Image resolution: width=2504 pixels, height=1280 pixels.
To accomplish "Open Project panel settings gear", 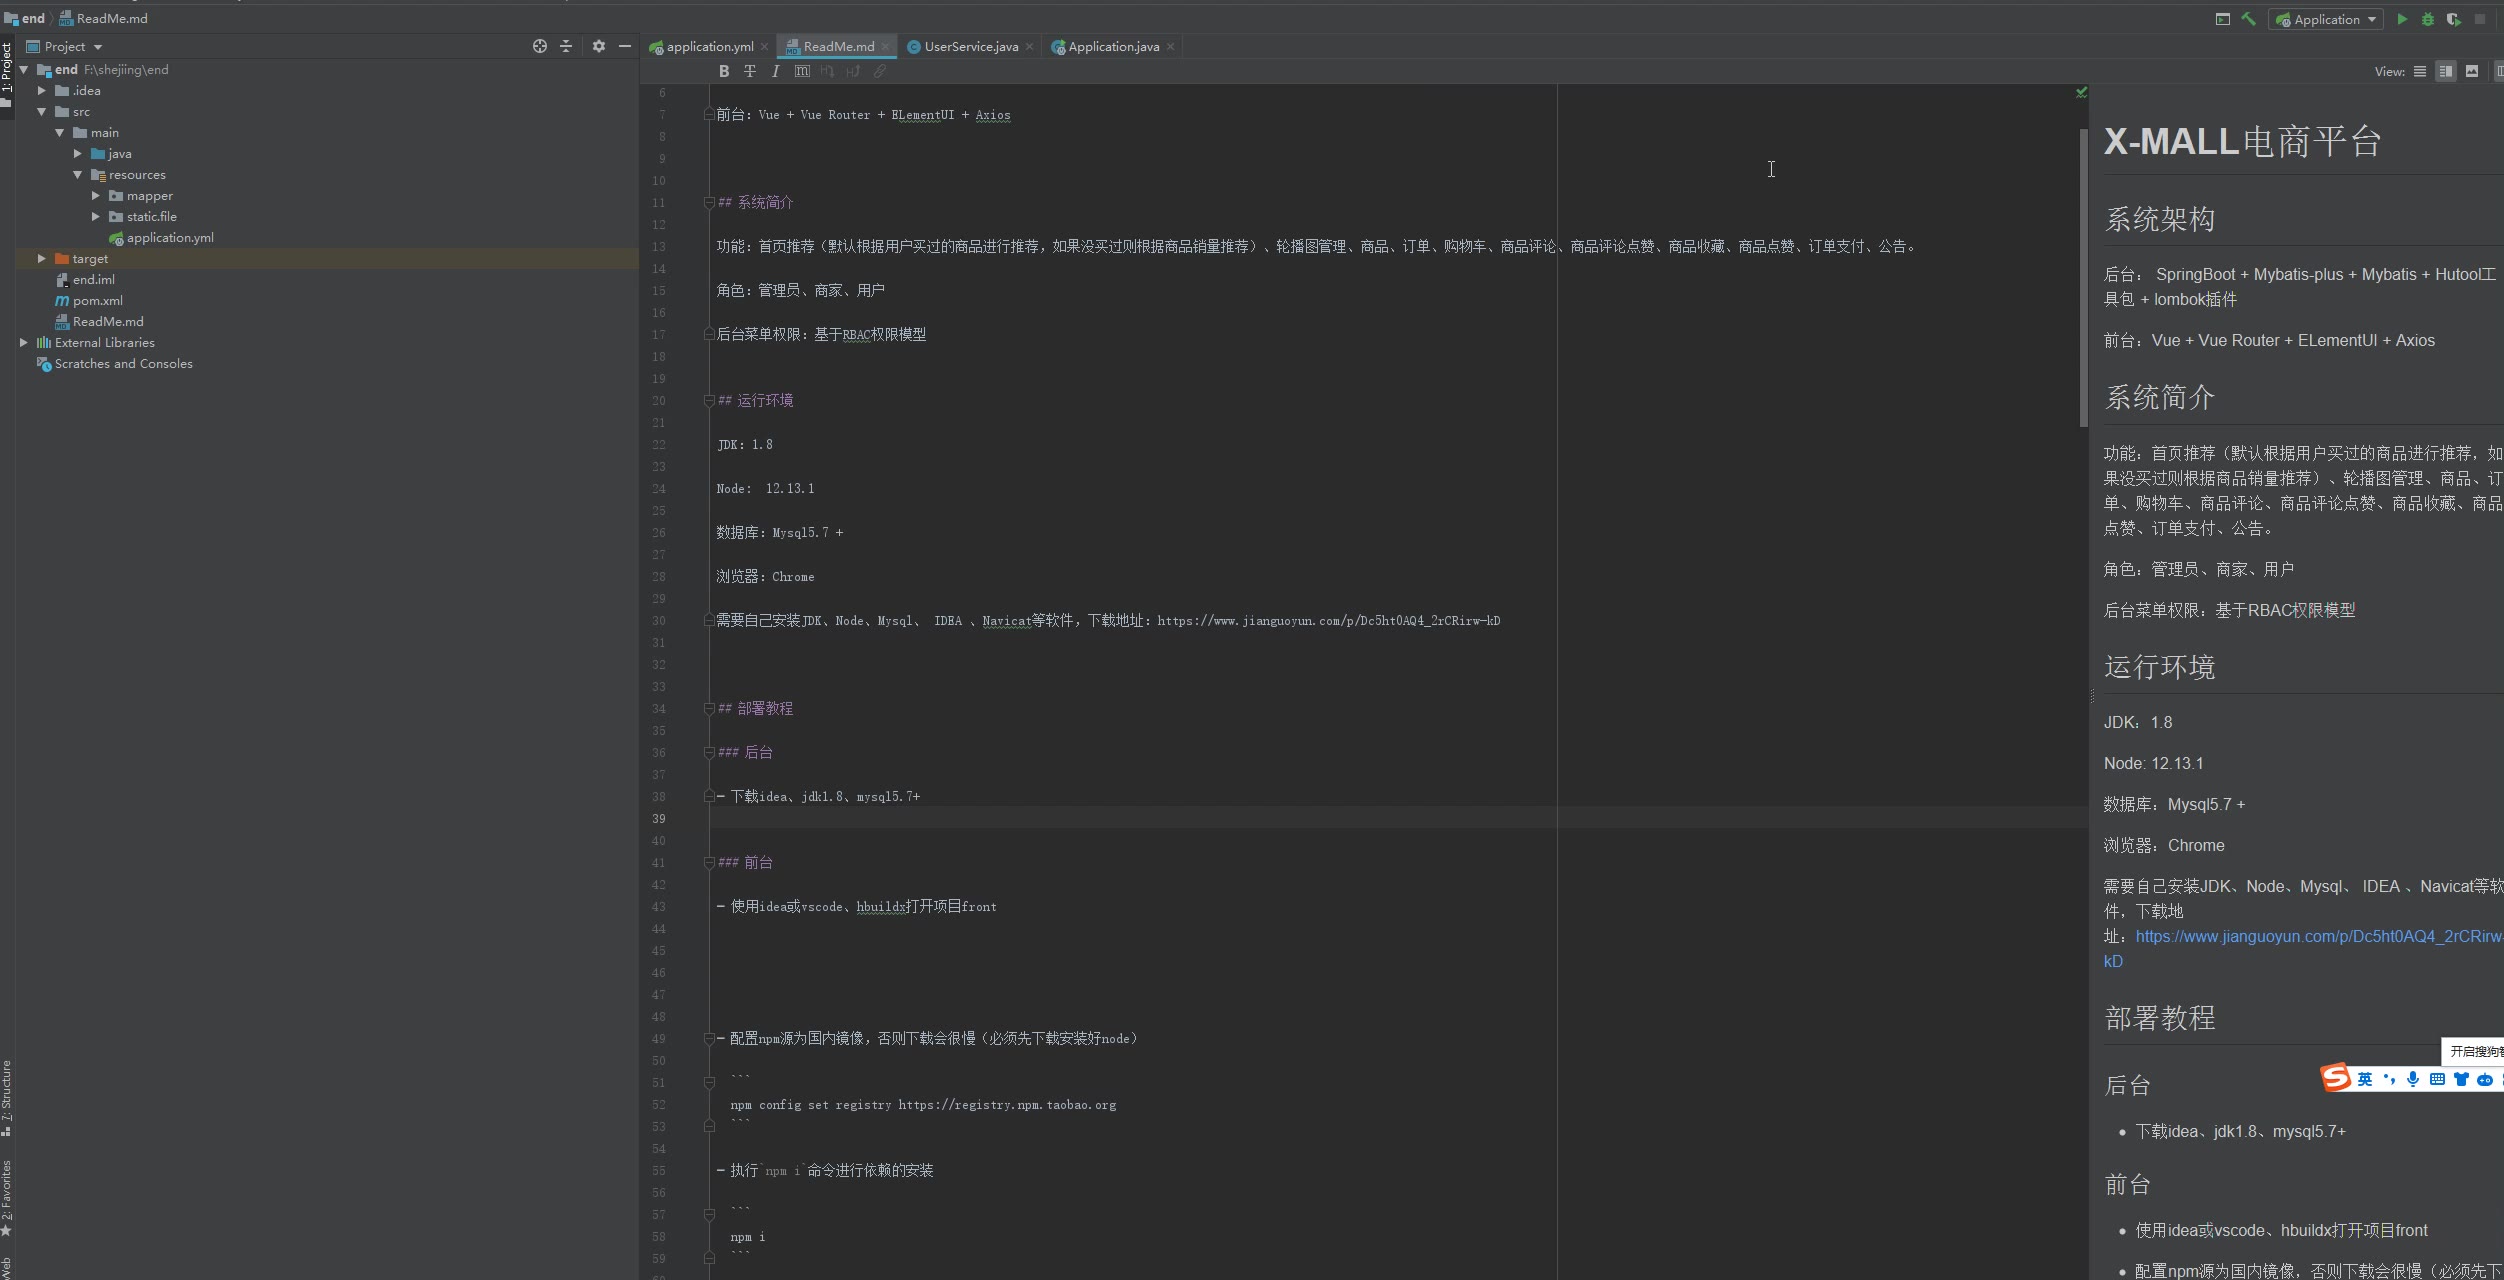I will point(599,46).
